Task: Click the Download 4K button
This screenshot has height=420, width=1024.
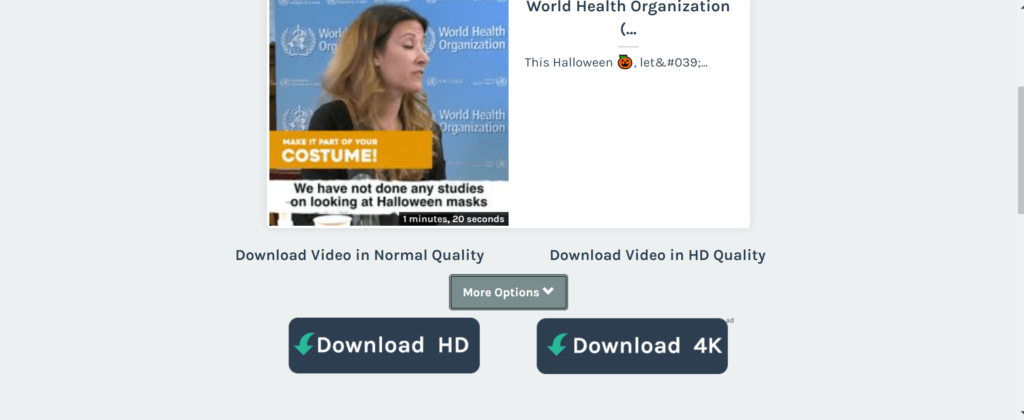Action: (632, 346)
